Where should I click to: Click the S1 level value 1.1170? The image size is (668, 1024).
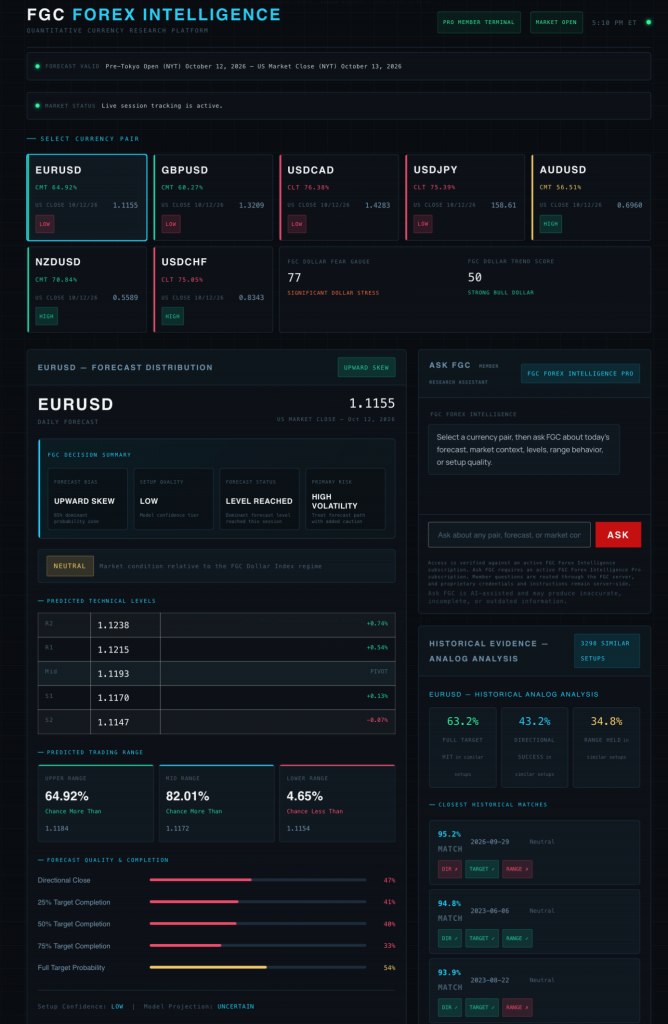pyautogui.click(x=114, y=697)
